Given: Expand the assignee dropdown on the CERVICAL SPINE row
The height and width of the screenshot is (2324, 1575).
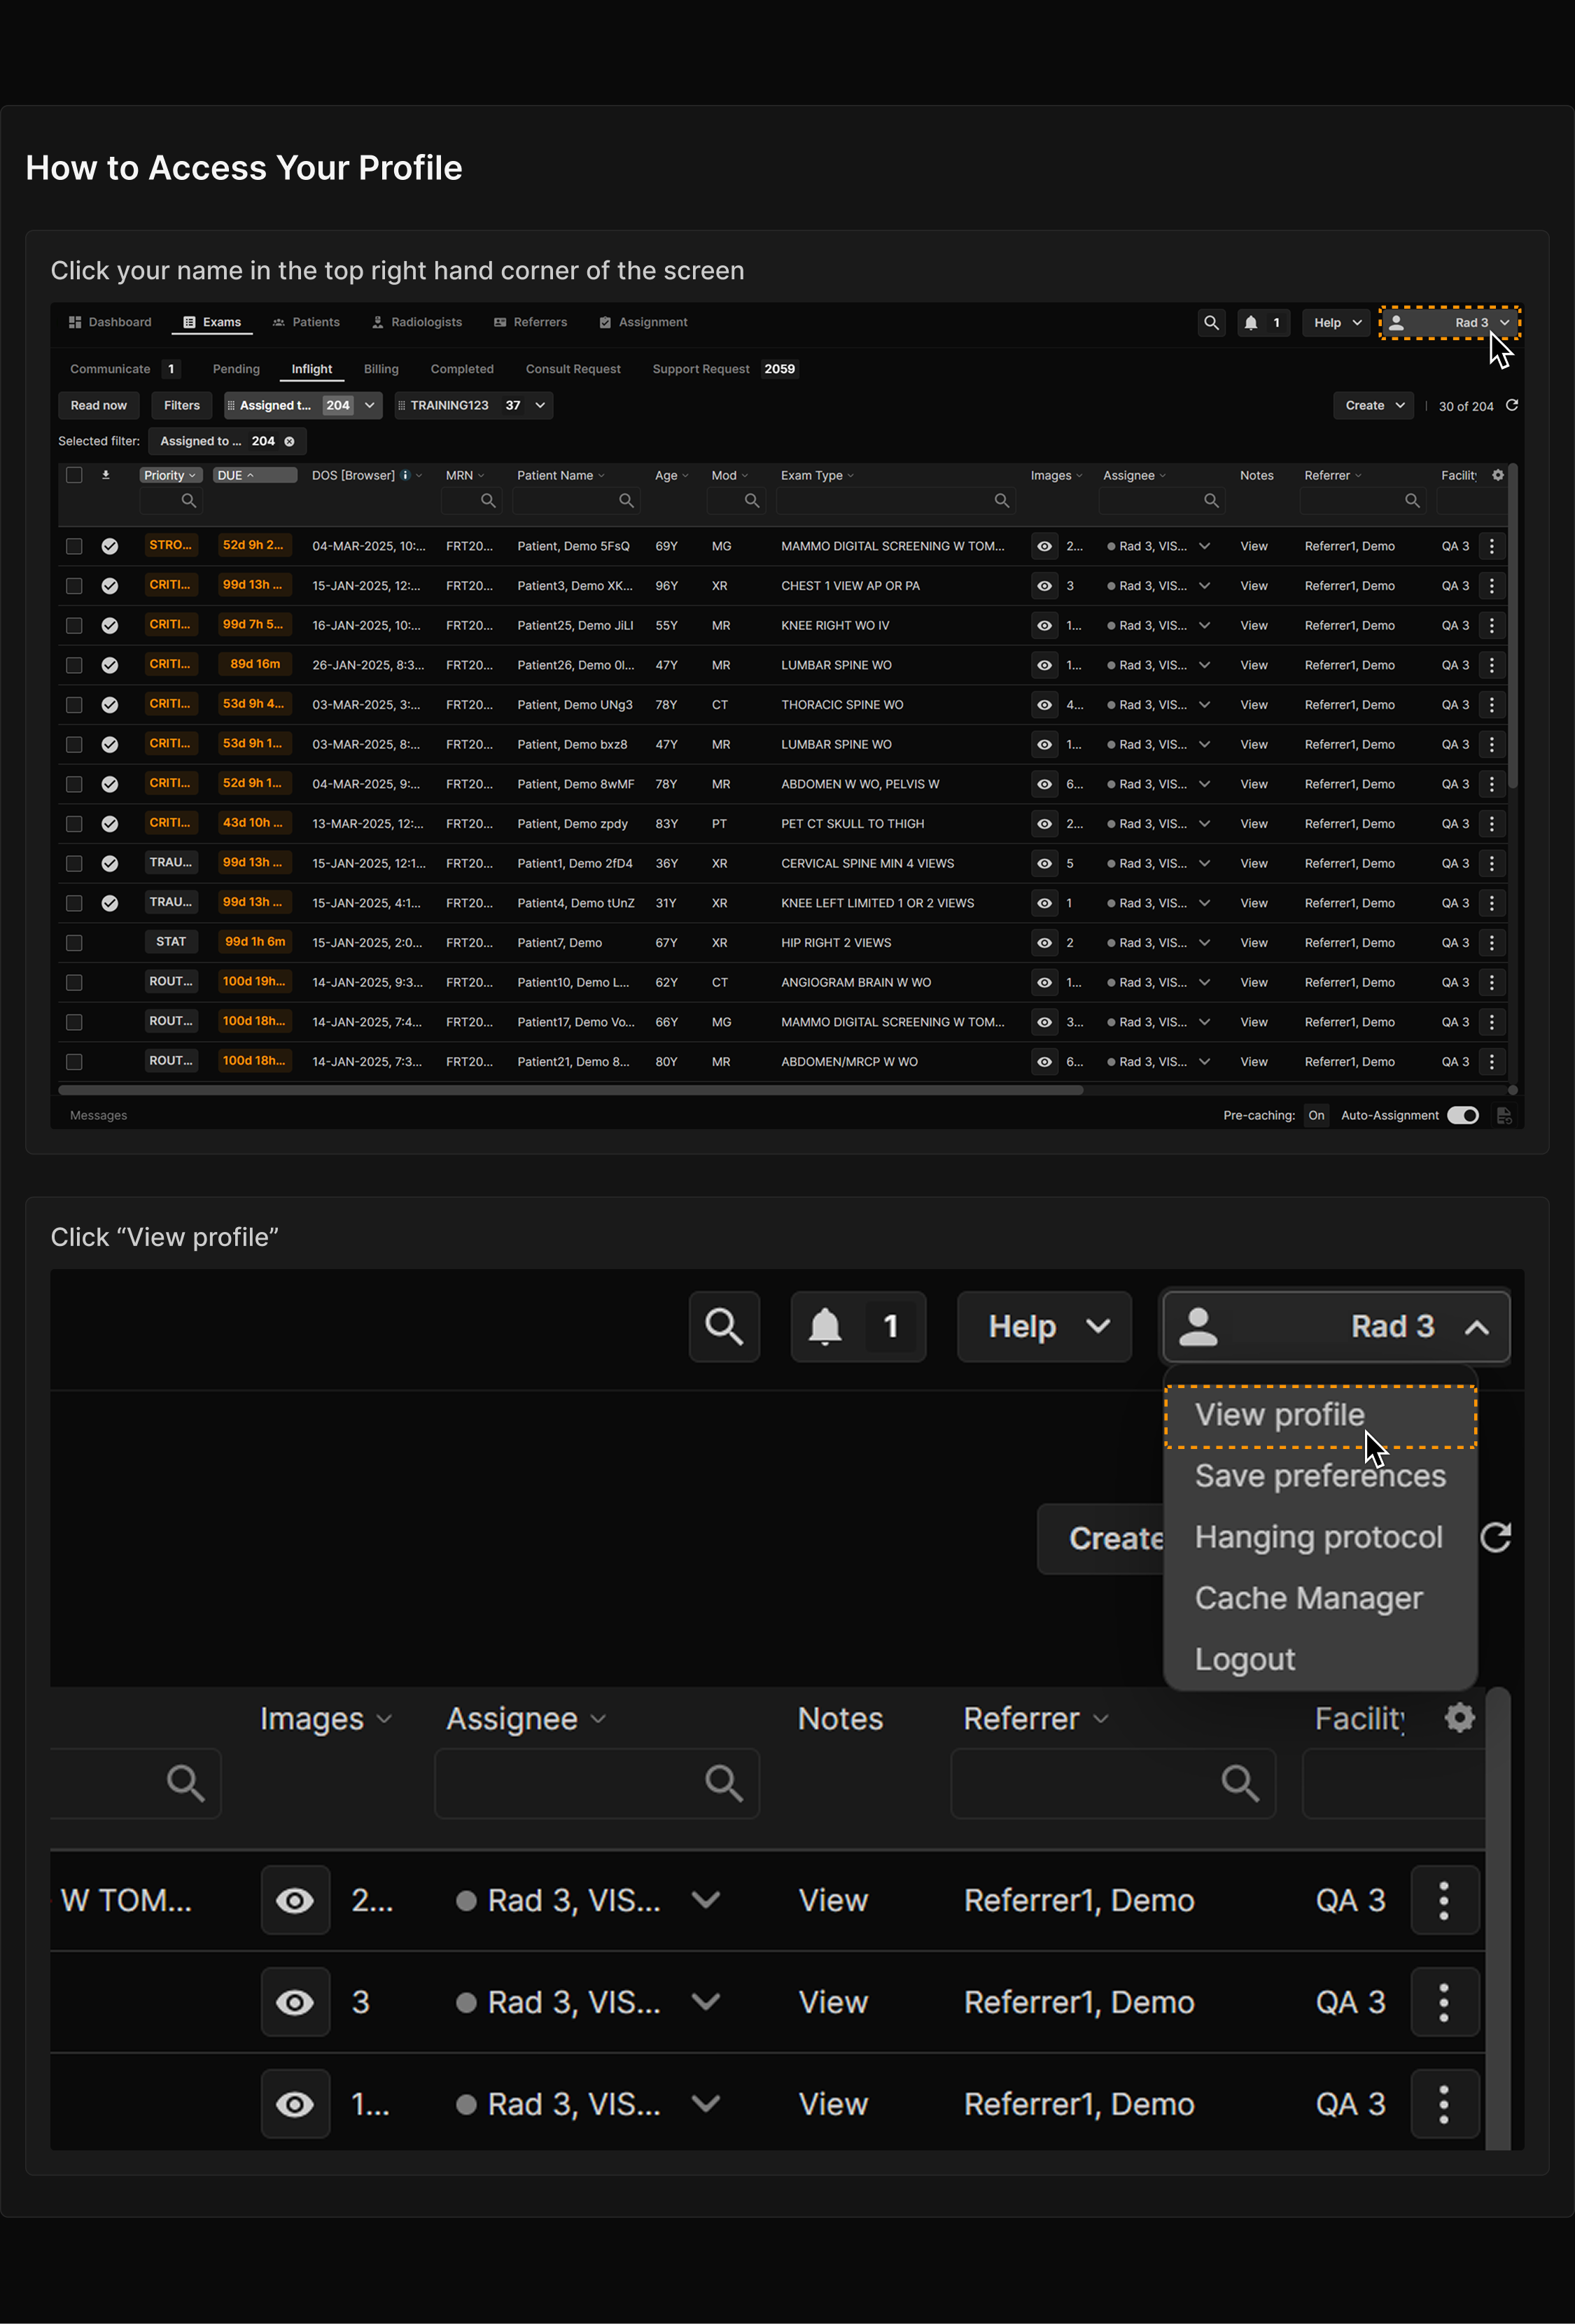Looking at the screenshot, I should 1204,863.
